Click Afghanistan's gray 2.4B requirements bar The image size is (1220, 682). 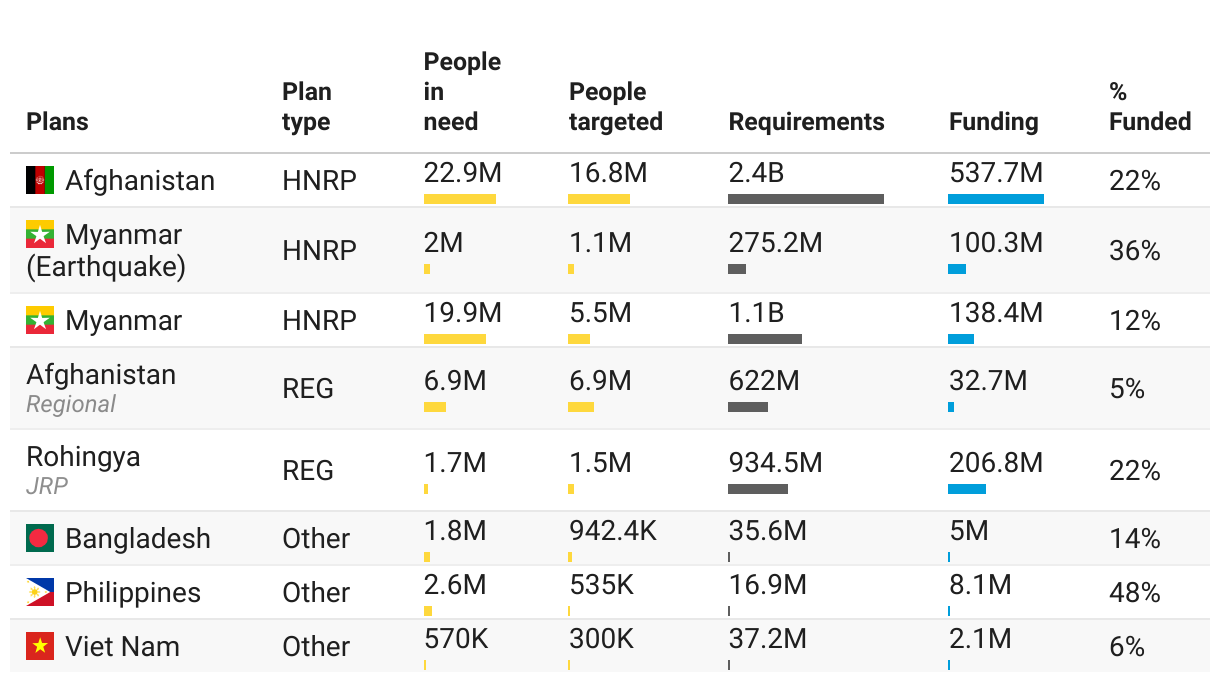(x=805, y=199)
